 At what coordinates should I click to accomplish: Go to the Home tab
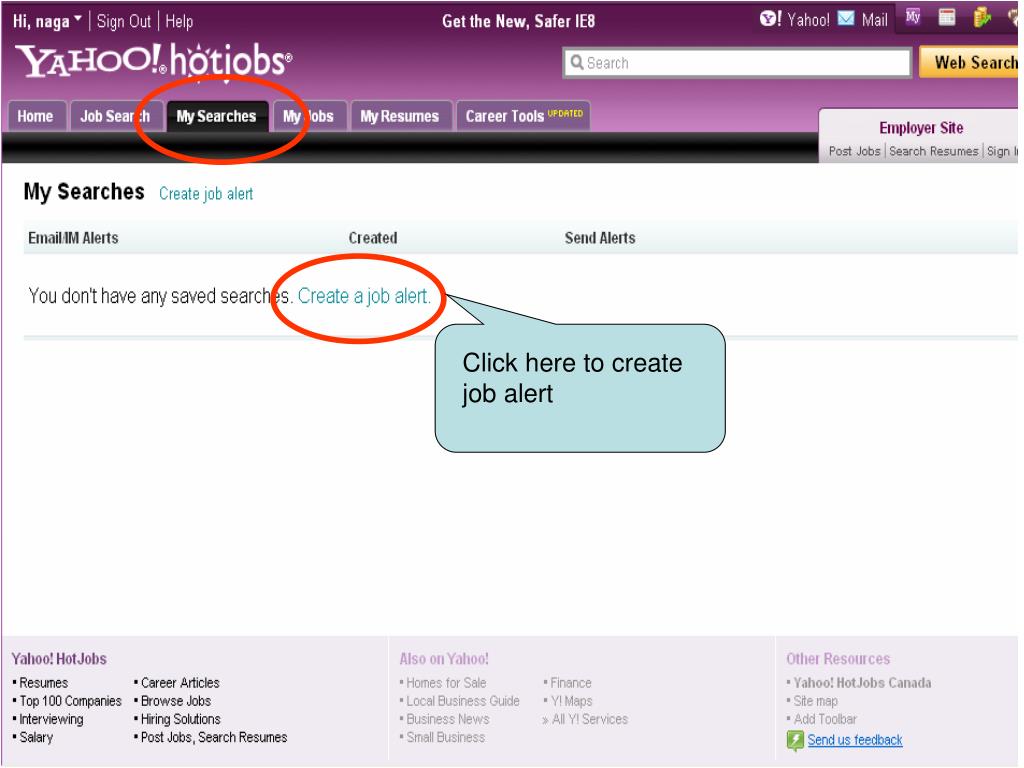[35, 116]
